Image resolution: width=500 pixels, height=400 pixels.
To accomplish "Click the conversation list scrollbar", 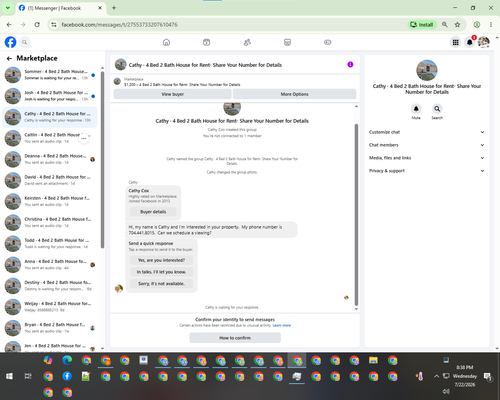I will (x=102, y=160).
